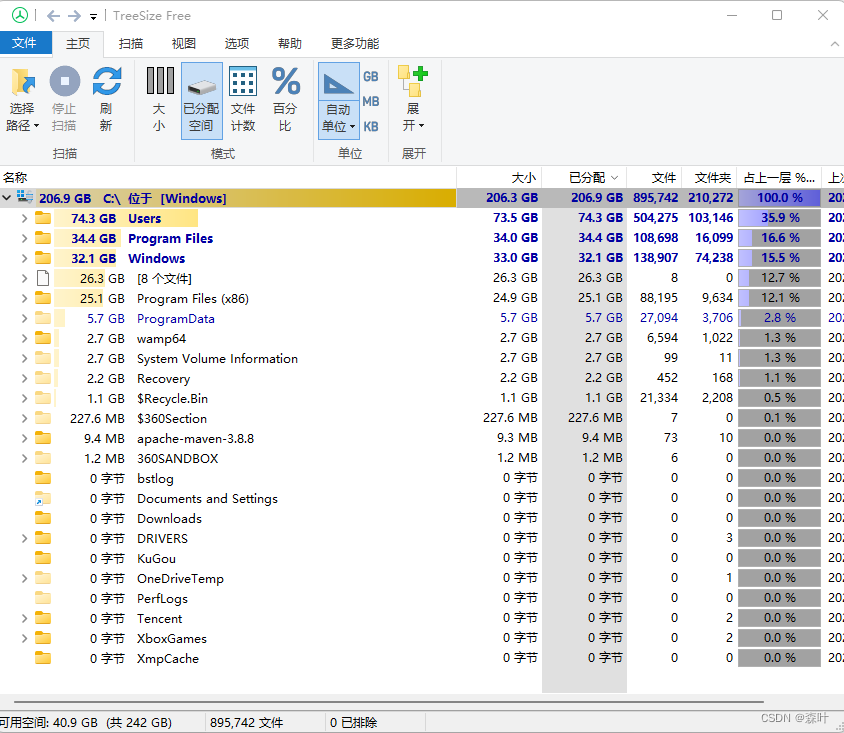Image resolution: width=844 pixels, height=733 pixels.
Task: Open the 更多功能 (More features) tab
Action: click(x=355, y=44)
